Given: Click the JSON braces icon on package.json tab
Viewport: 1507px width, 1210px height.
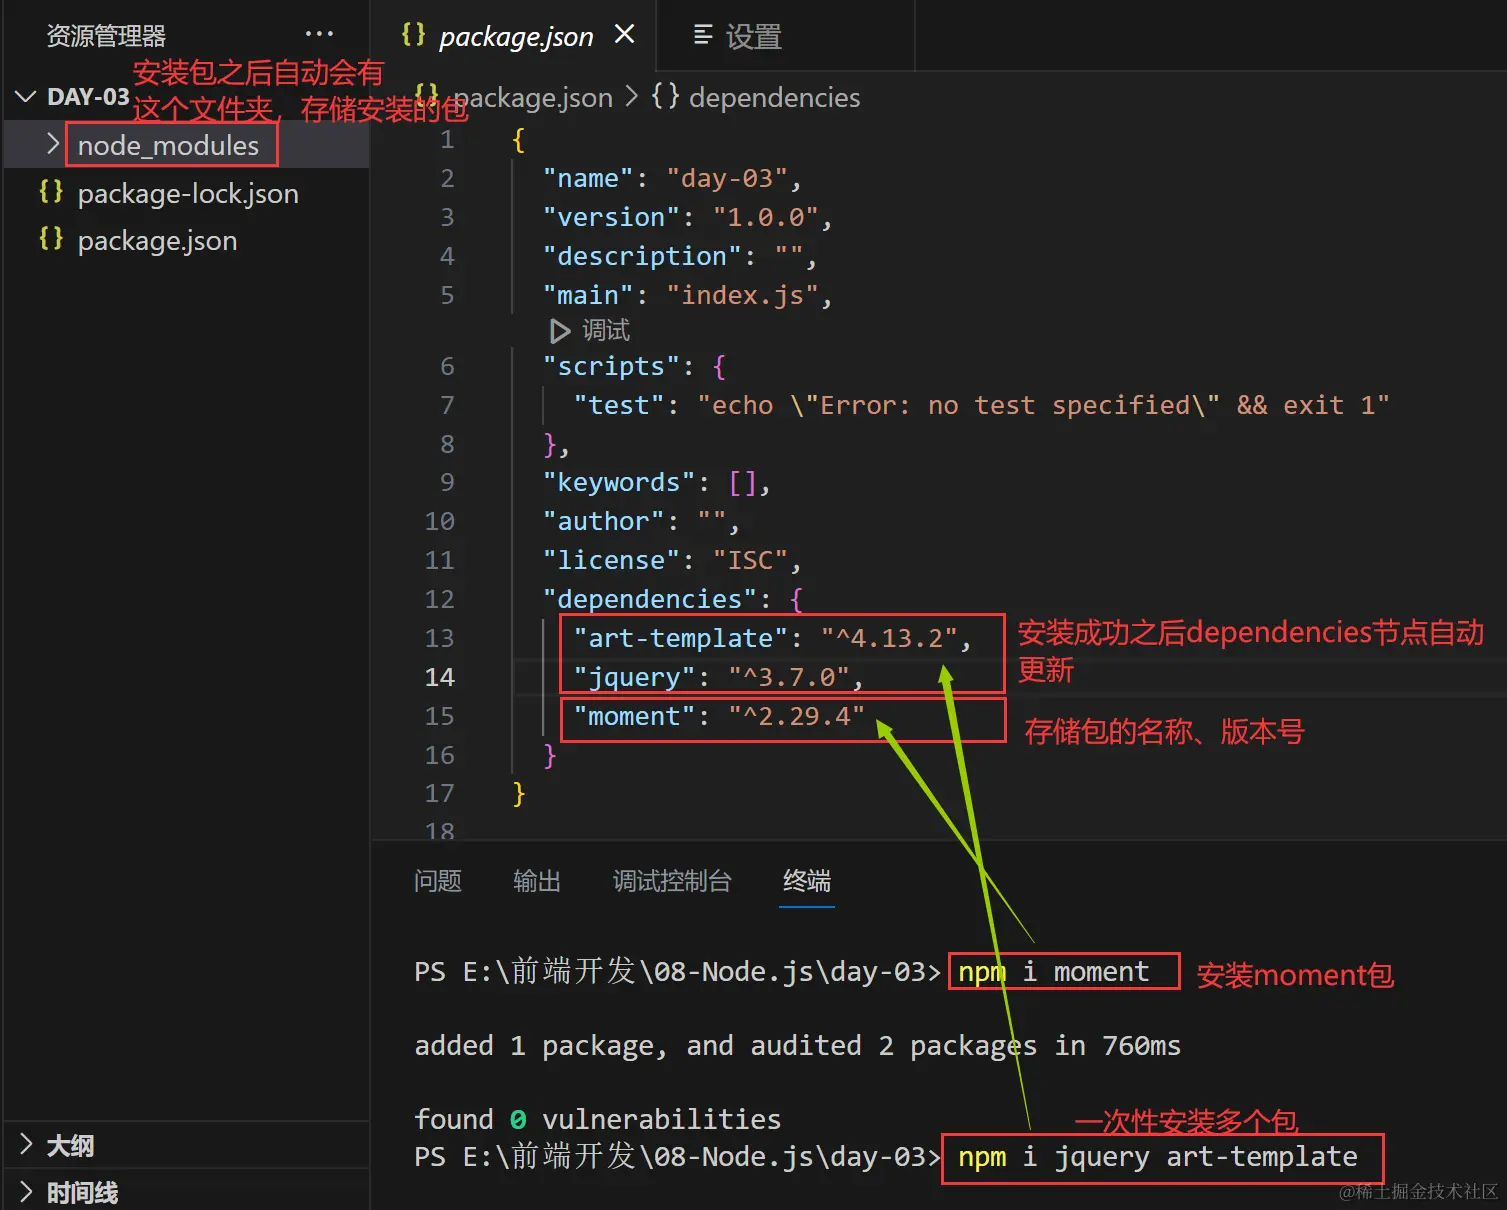Looking at the screenshot, I should pos(413,35).
